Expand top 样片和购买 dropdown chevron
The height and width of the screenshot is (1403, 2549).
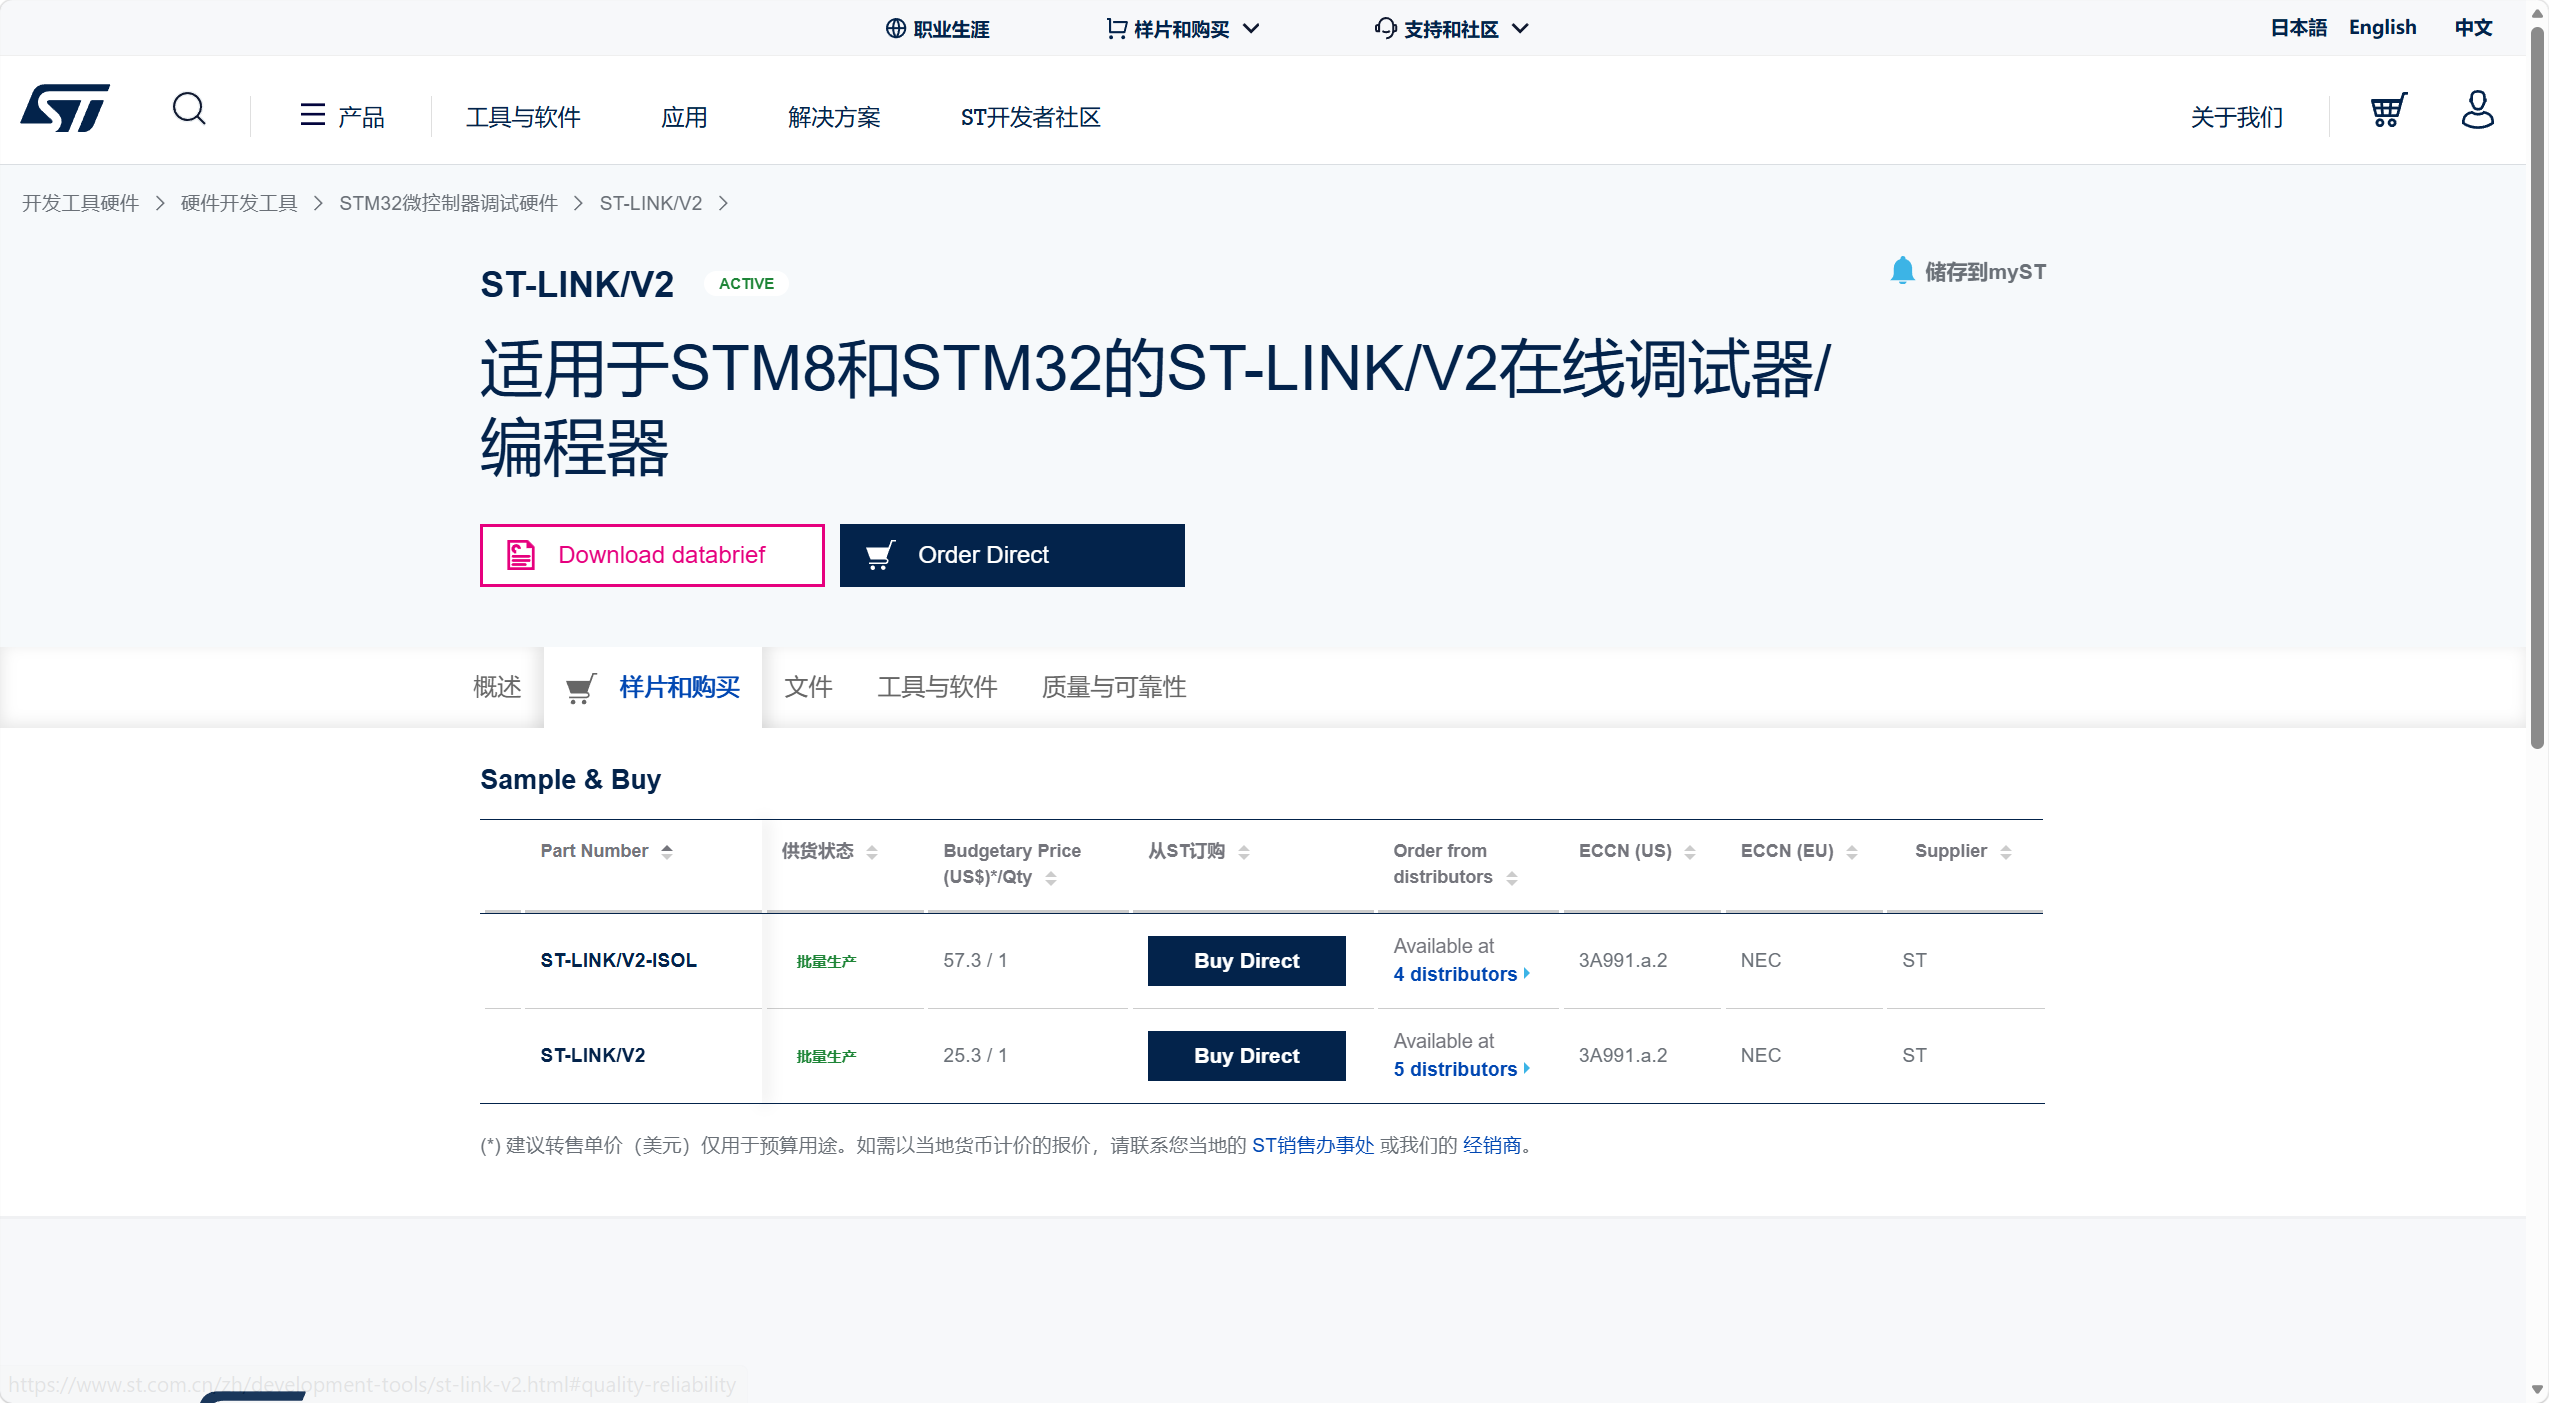(x=1251, y=28)
